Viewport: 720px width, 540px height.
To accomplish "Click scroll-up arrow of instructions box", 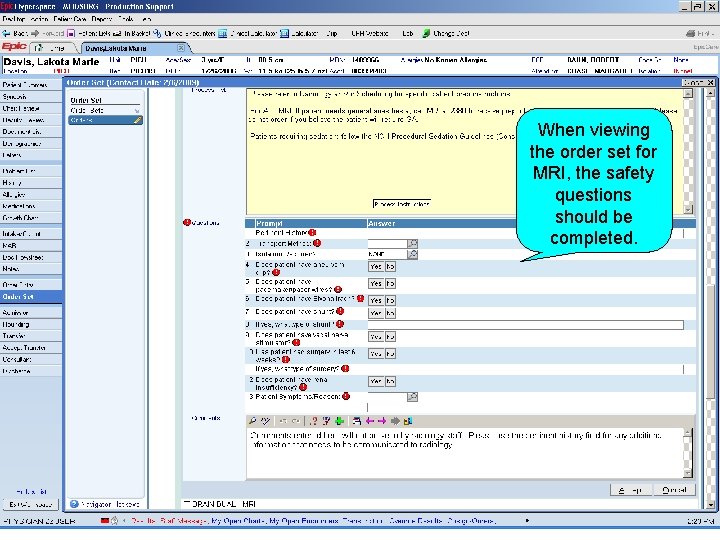I will 688,94.
